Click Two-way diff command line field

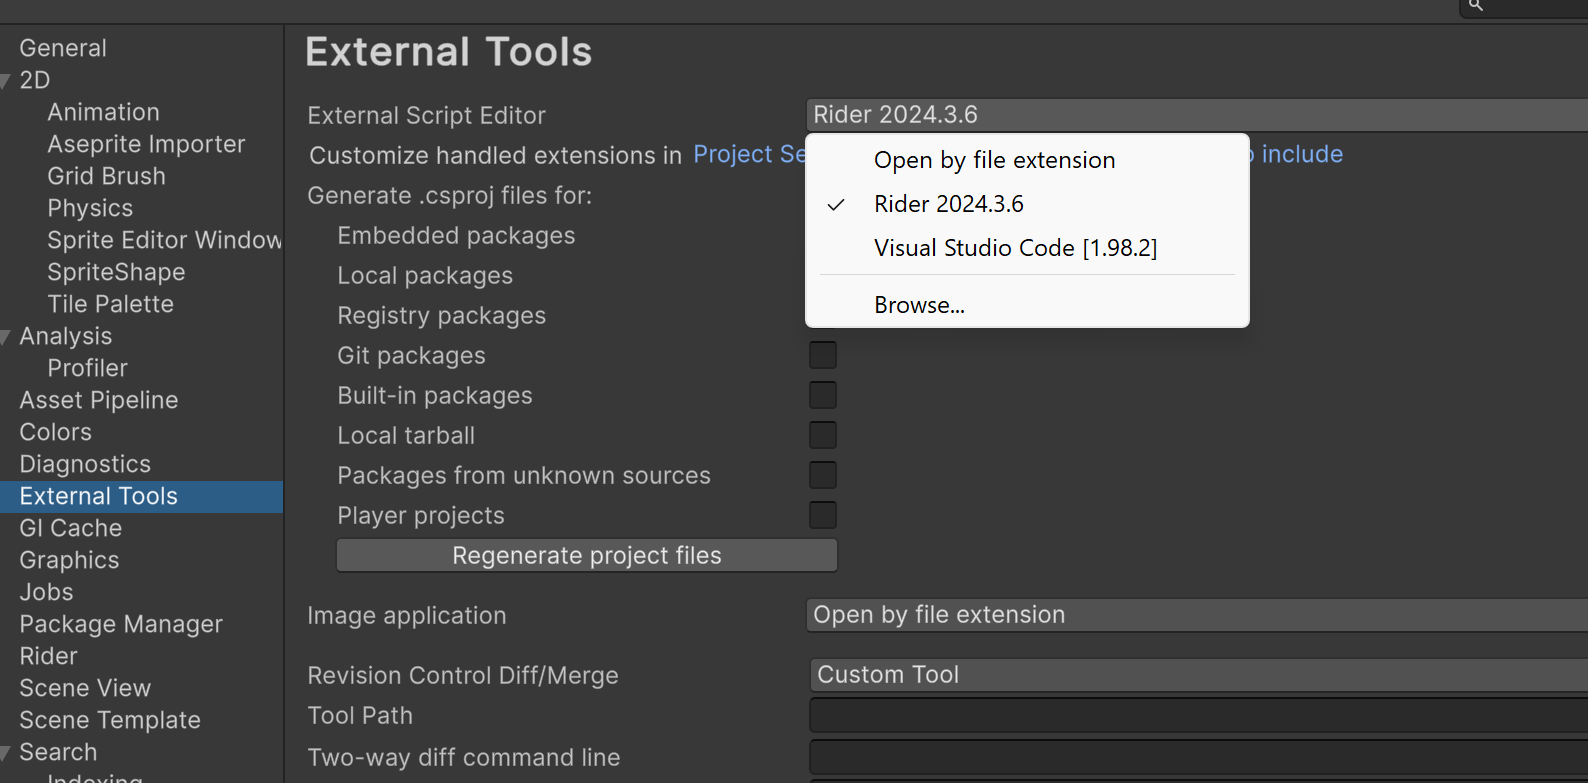tap(1199, 757)
